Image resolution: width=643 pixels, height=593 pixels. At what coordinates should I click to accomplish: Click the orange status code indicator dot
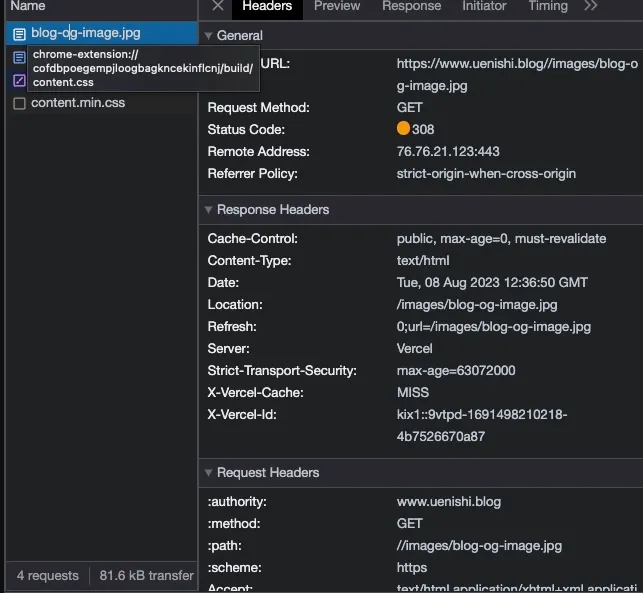(403, 129)
